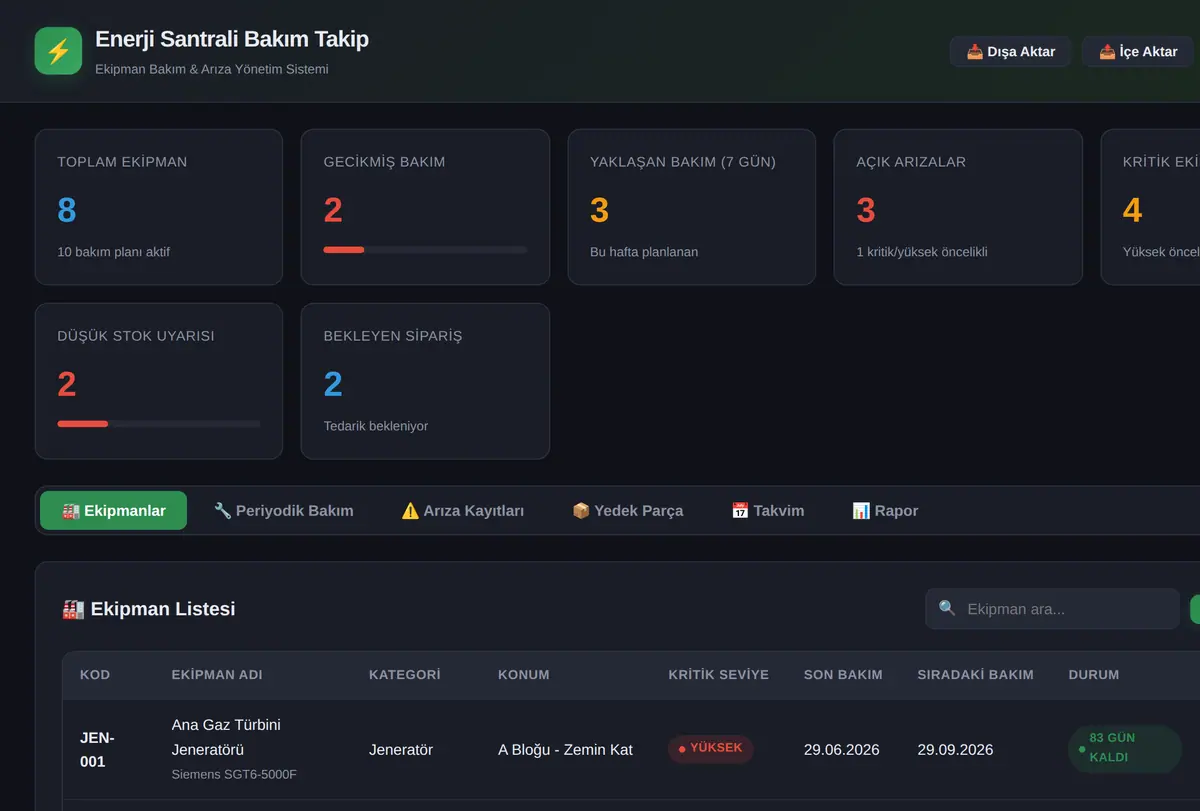1200x811 pixels.
Task: Click the Sıradaki Bakım column header
Action: click(x=976, y=675)
